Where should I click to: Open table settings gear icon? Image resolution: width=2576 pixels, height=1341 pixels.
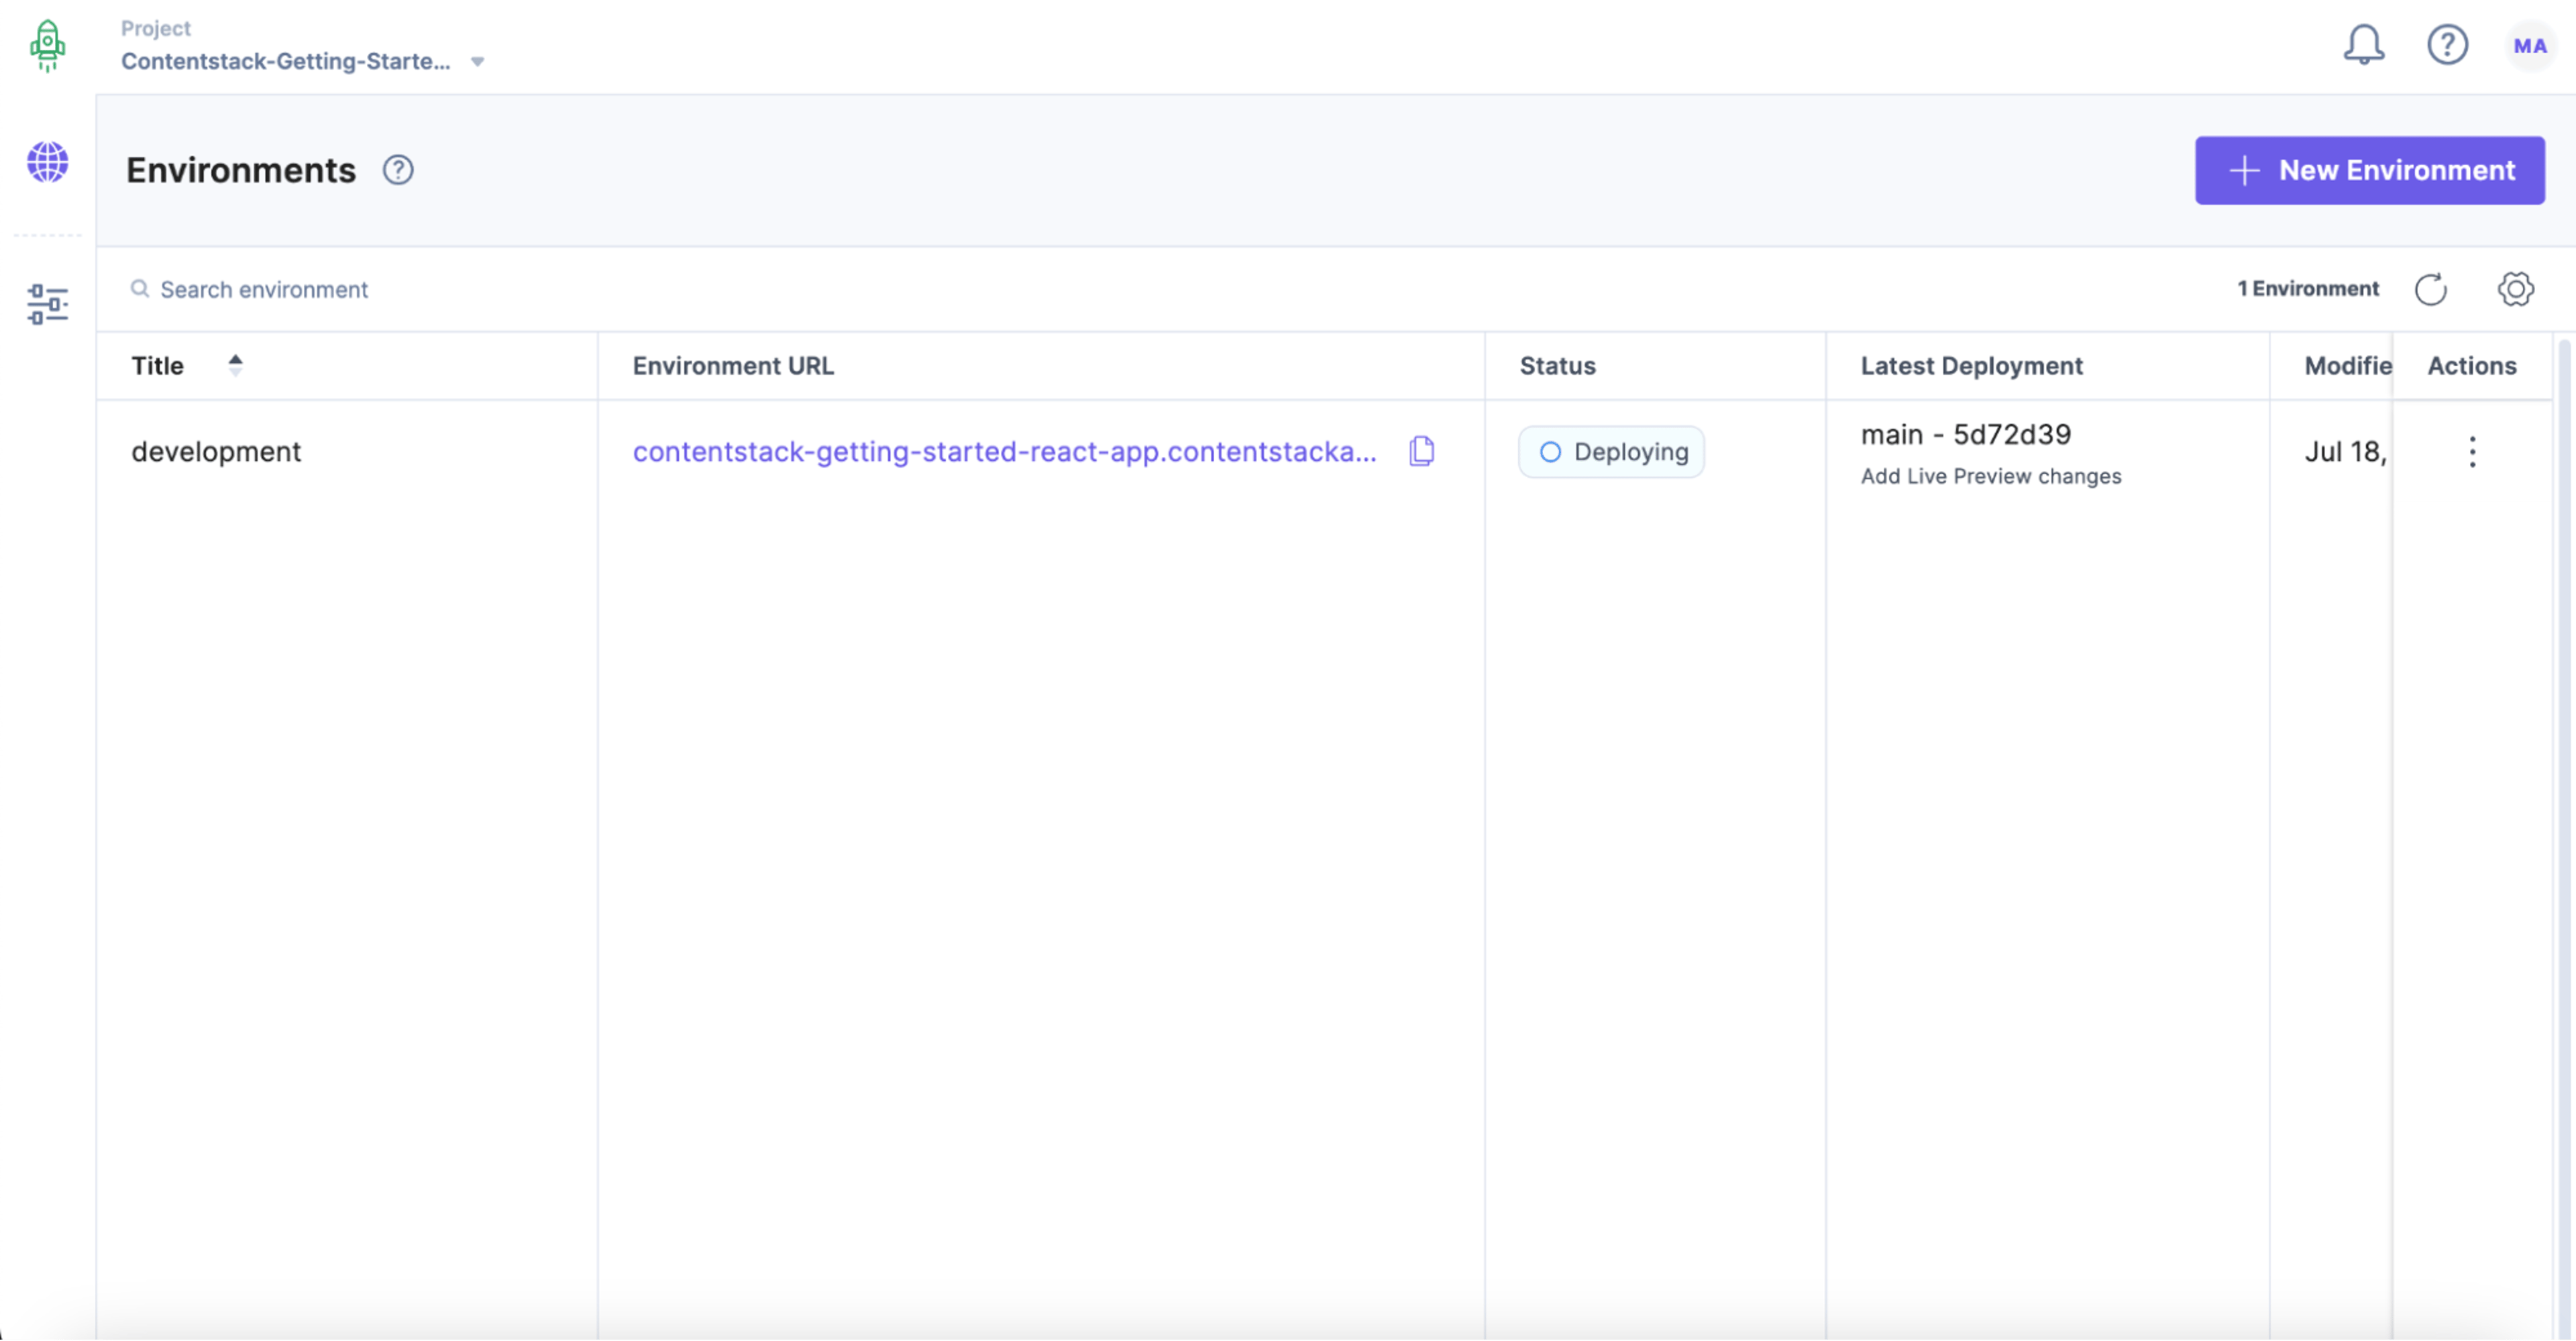coord(2515,289)
